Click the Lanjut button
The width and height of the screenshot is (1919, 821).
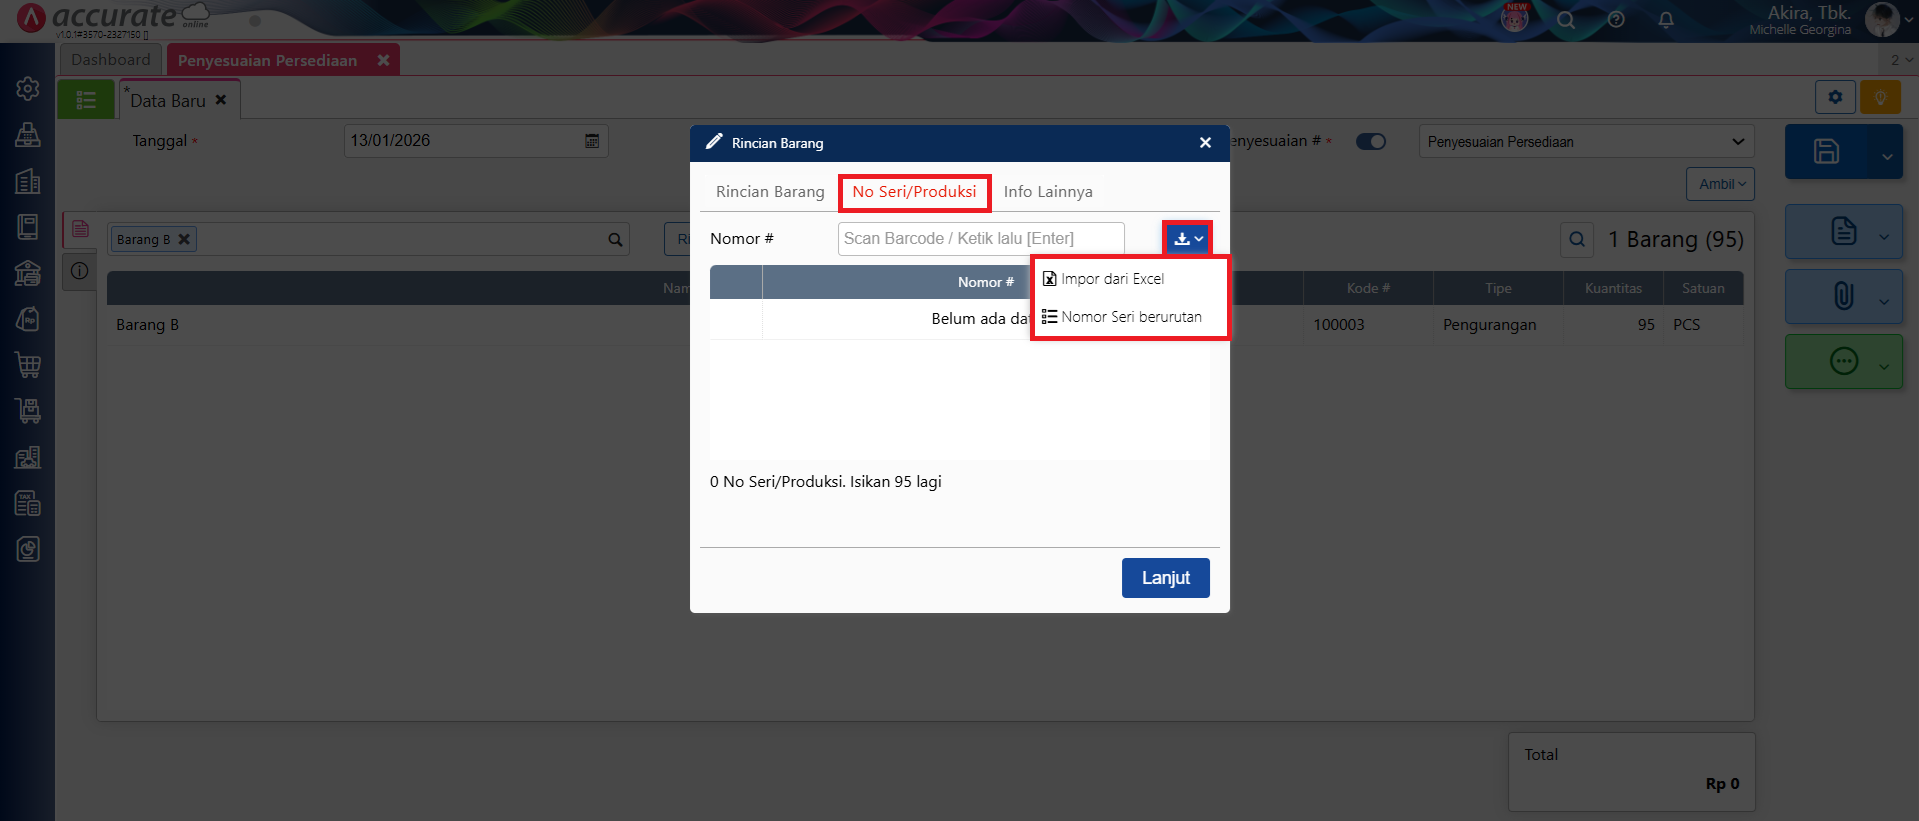pos(1166,578)
